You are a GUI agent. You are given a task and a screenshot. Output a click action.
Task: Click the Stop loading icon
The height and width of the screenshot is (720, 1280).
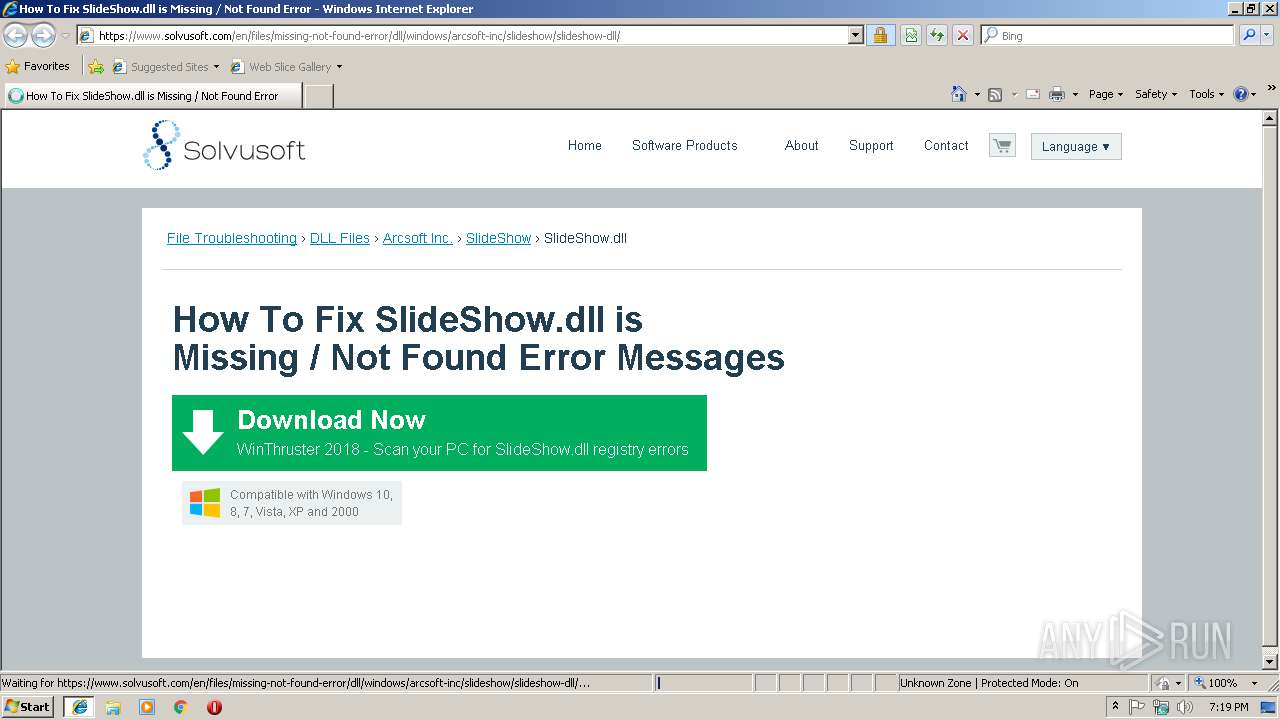[x=963, y=35]
